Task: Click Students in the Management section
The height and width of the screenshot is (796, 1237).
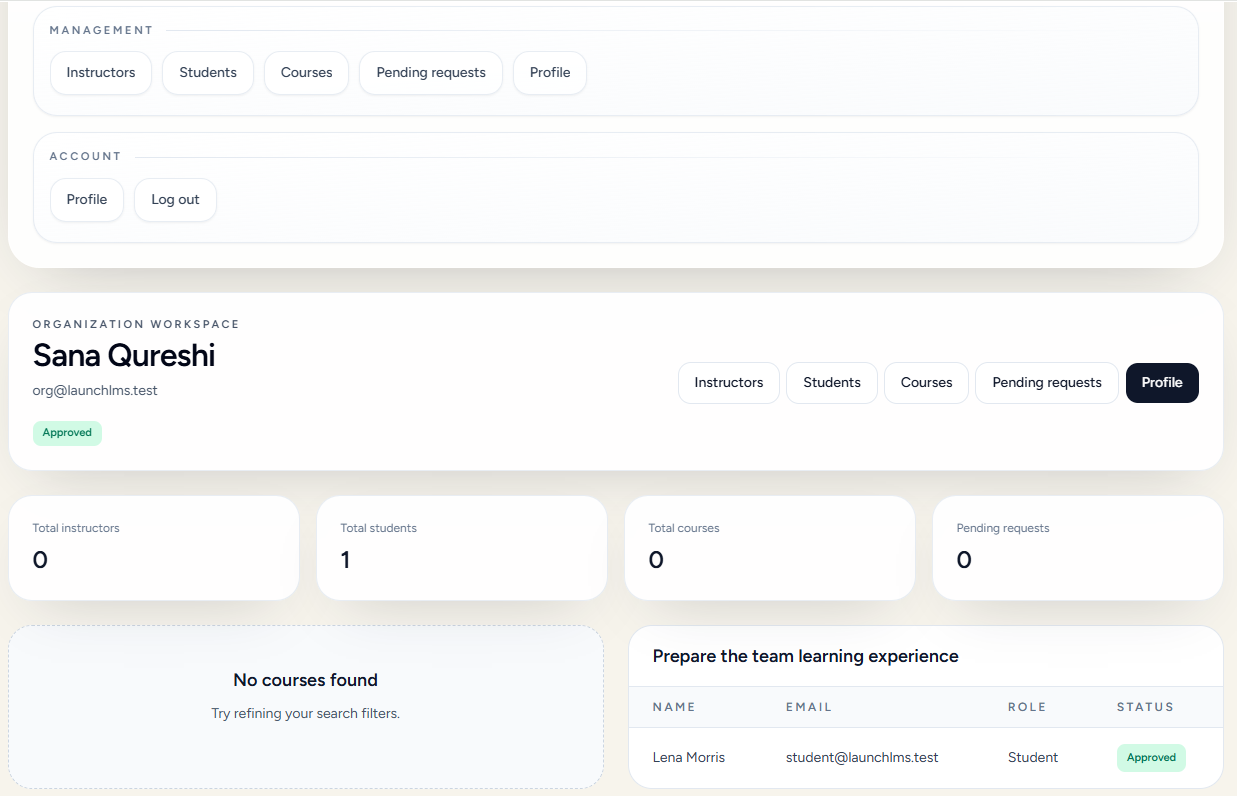Action: 207,72
